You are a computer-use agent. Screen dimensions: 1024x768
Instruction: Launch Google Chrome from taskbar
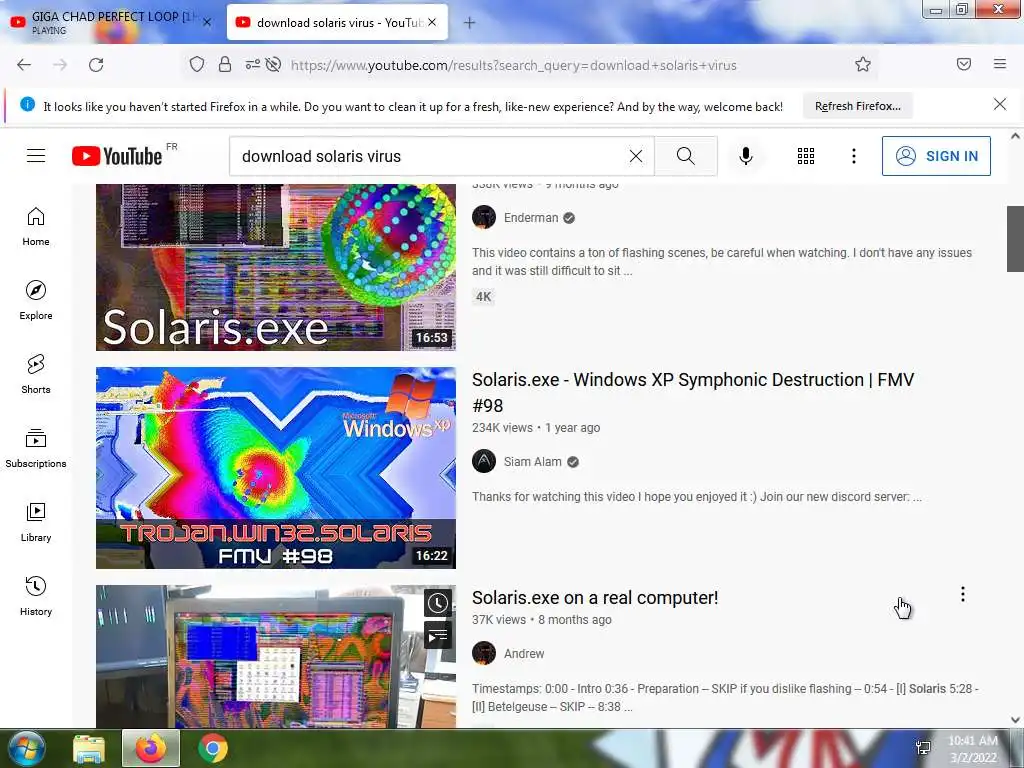[213, 748]
